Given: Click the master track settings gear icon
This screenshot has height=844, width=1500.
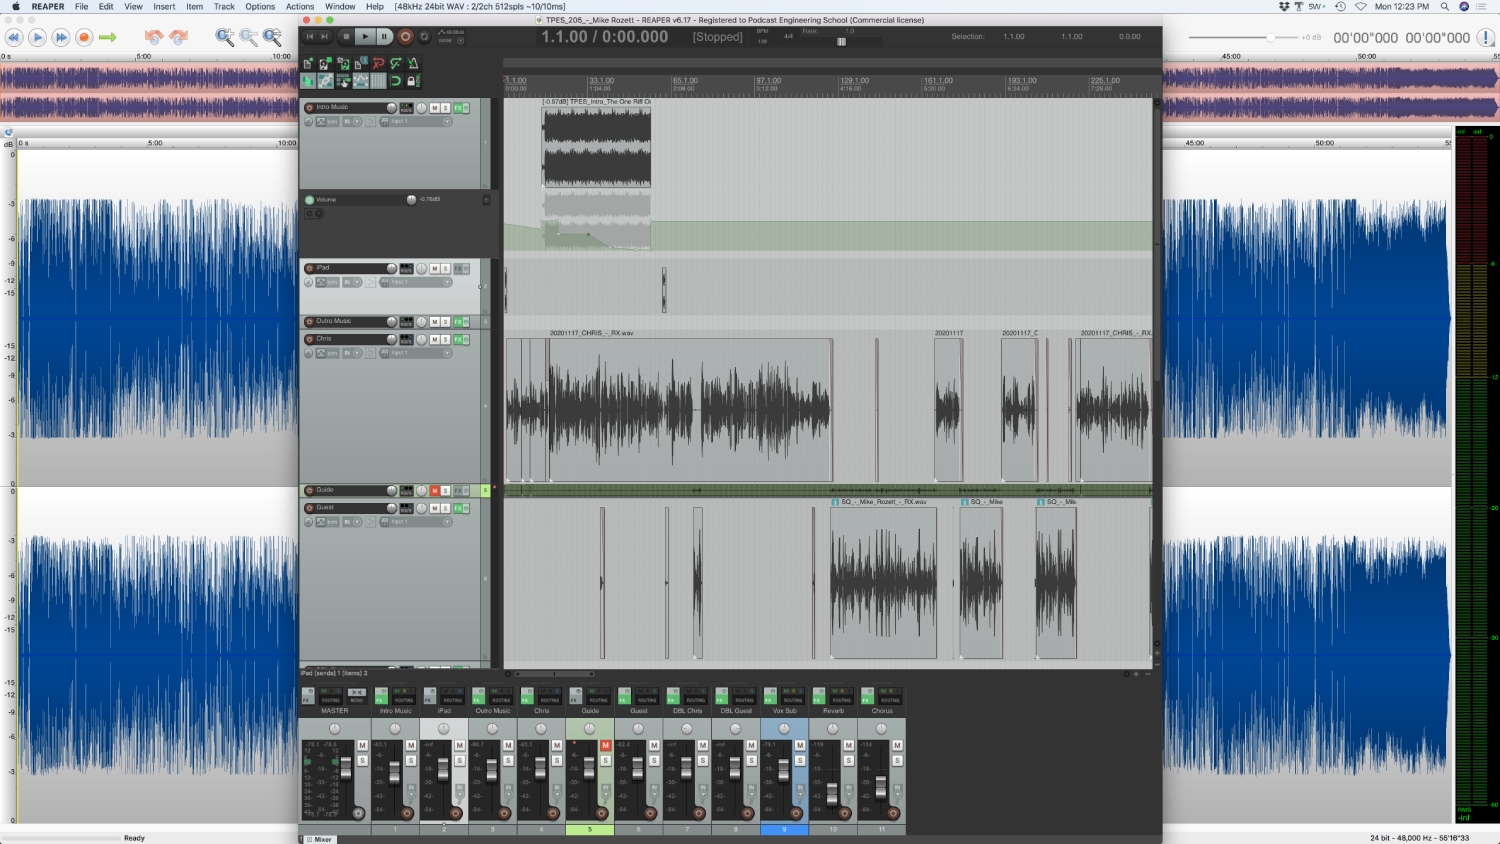Looking at the screenshot, I should pos(358,813).
